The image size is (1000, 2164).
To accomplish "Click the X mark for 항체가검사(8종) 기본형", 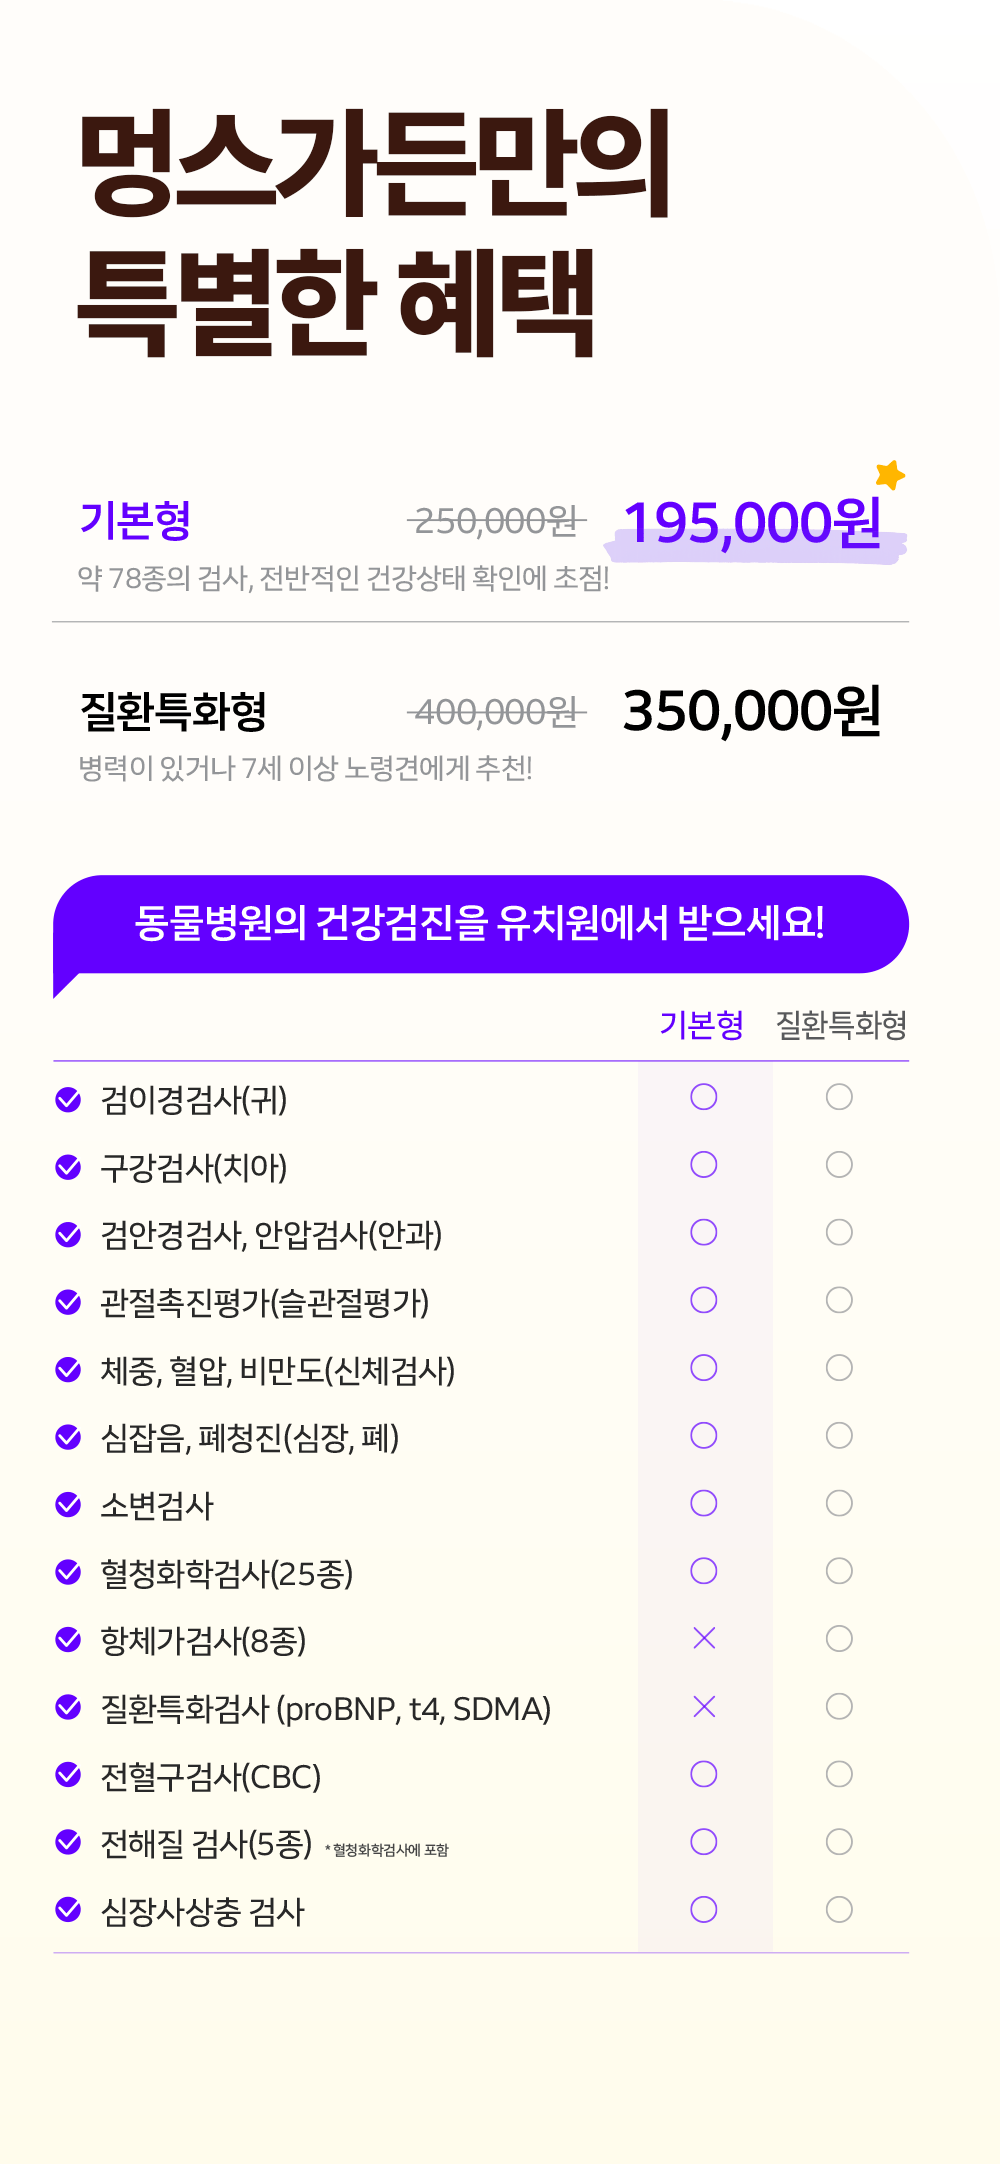I will pyautogui.click(x=704, y=1638).
